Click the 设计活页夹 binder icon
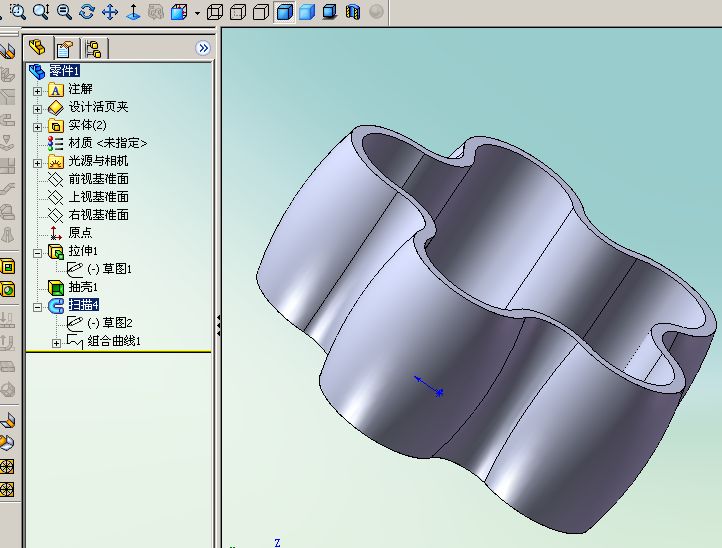 (56, 107)
